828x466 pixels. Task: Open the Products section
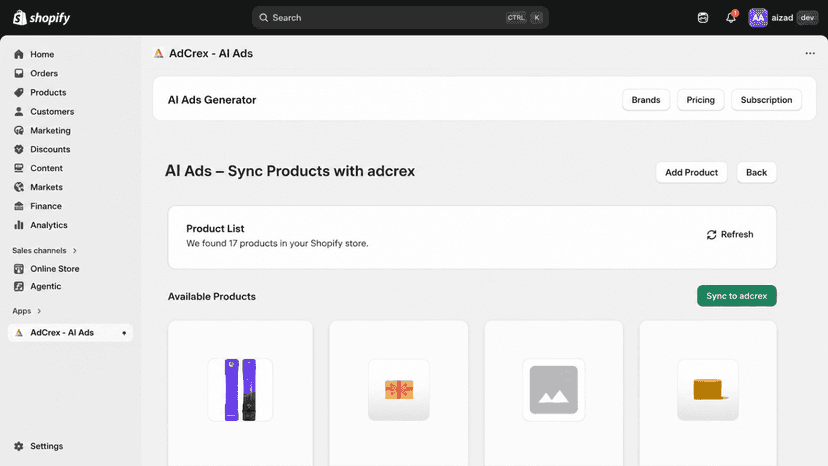click(48, 92)
